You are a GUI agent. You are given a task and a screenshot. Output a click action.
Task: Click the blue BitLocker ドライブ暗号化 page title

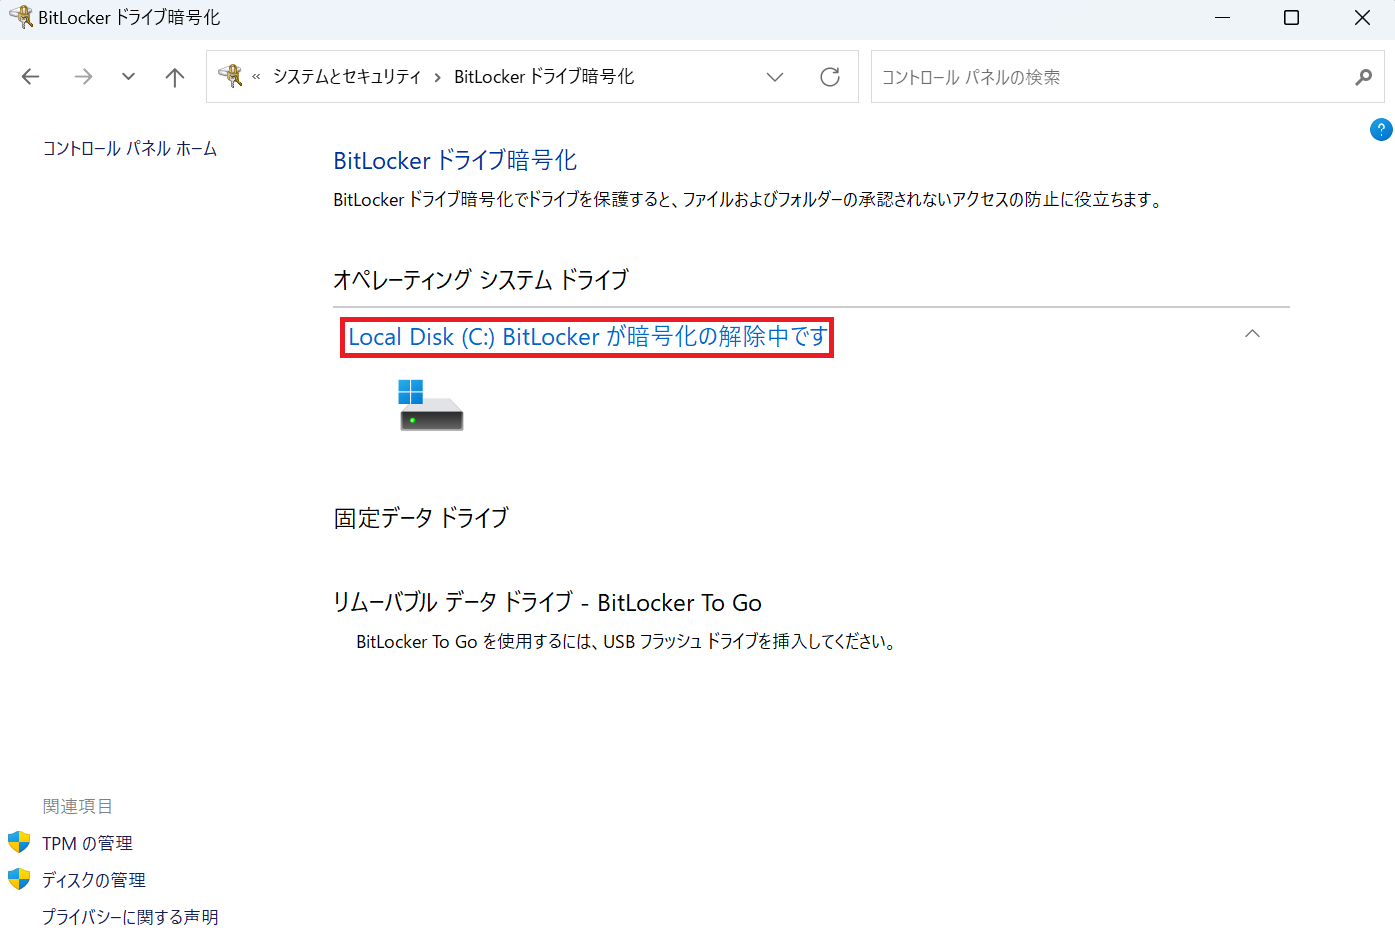455,161
